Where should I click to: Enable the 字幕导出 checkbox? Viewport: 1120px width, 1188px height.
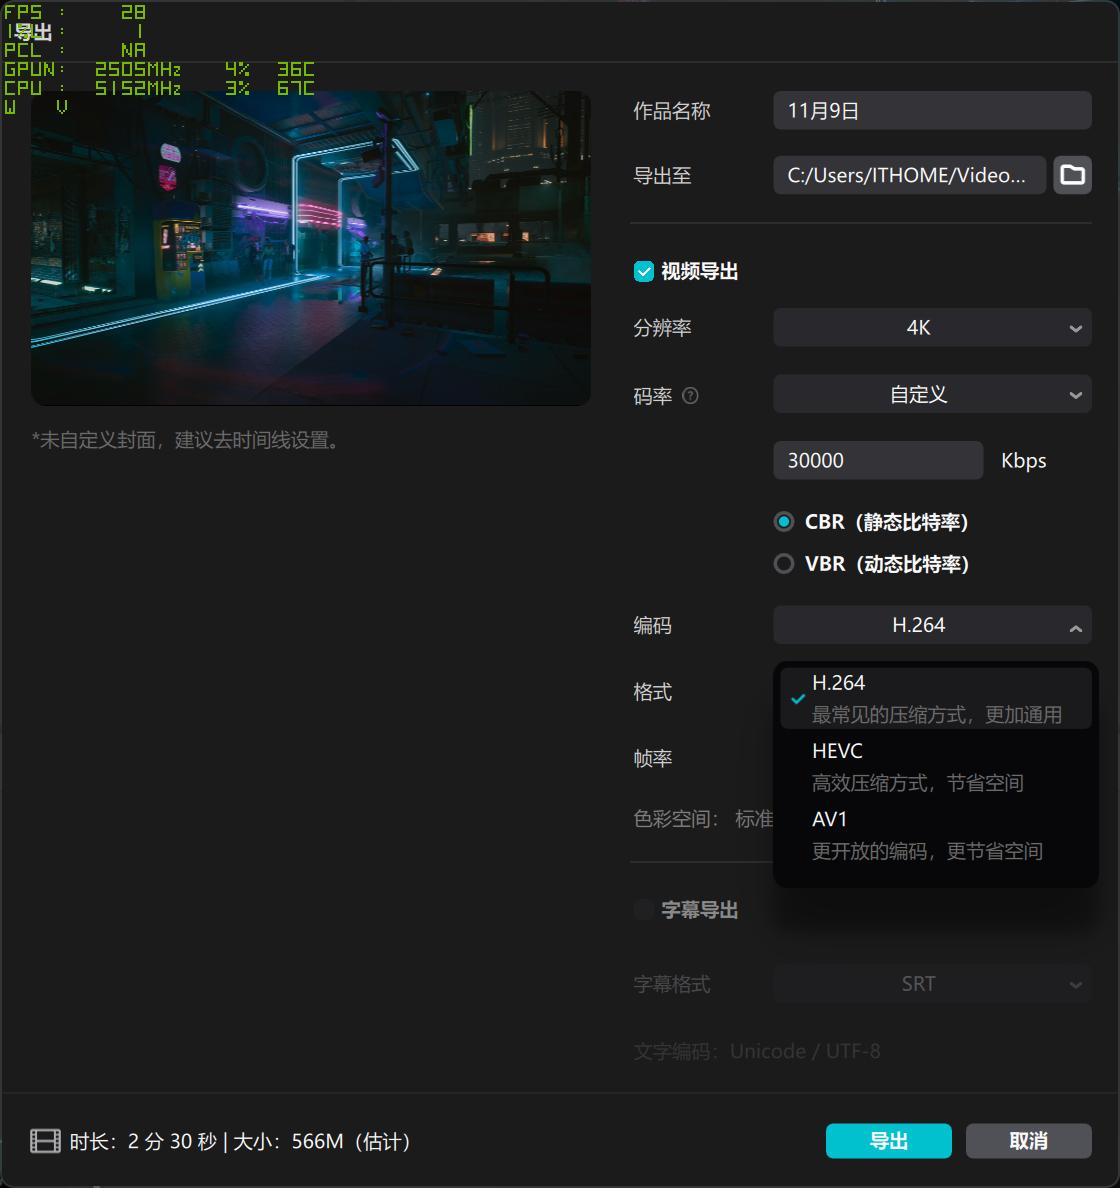pyautogui.click(x=643, y=909)
